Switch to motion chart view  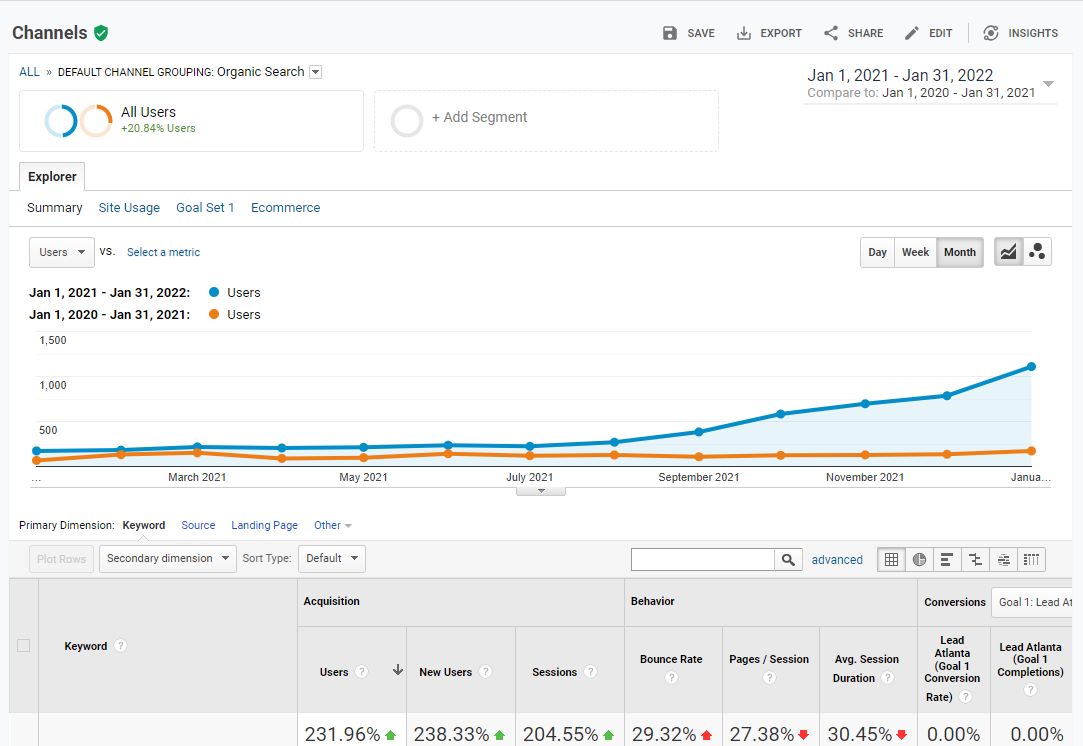[1037, 252]
